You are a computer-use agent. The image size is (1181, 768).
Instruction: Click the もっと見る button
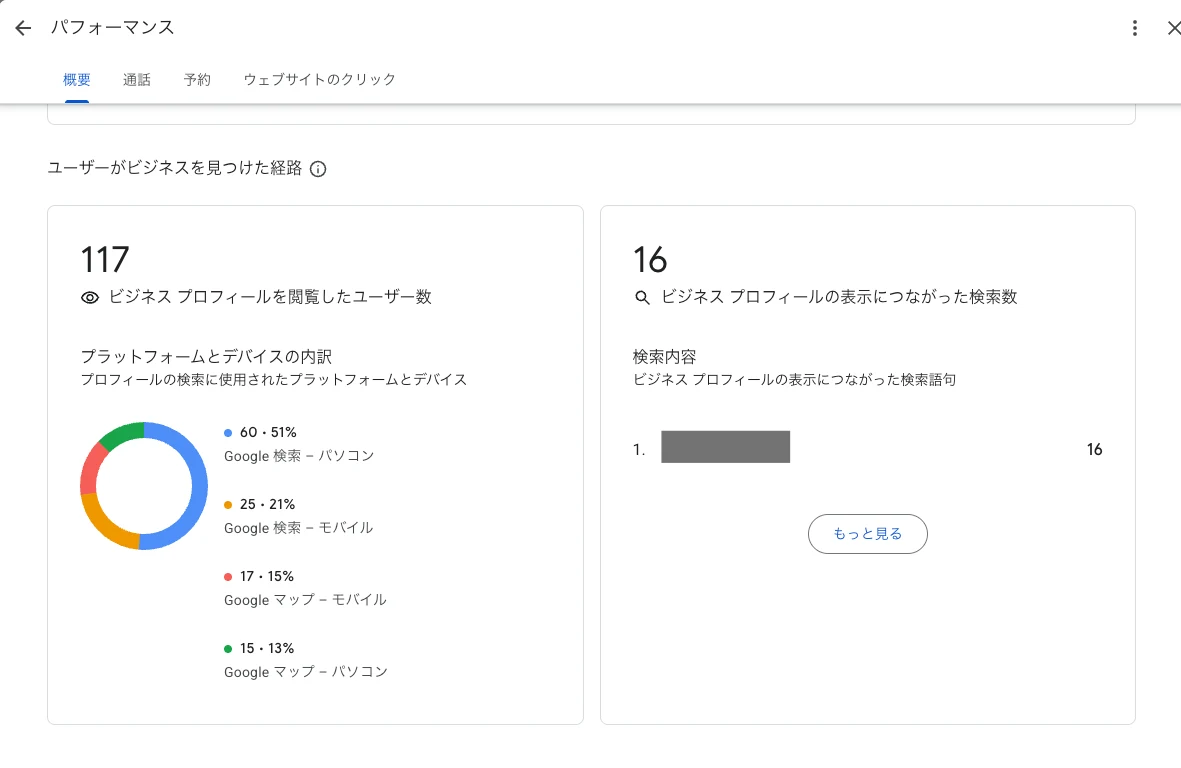click(x=868, y=534)
